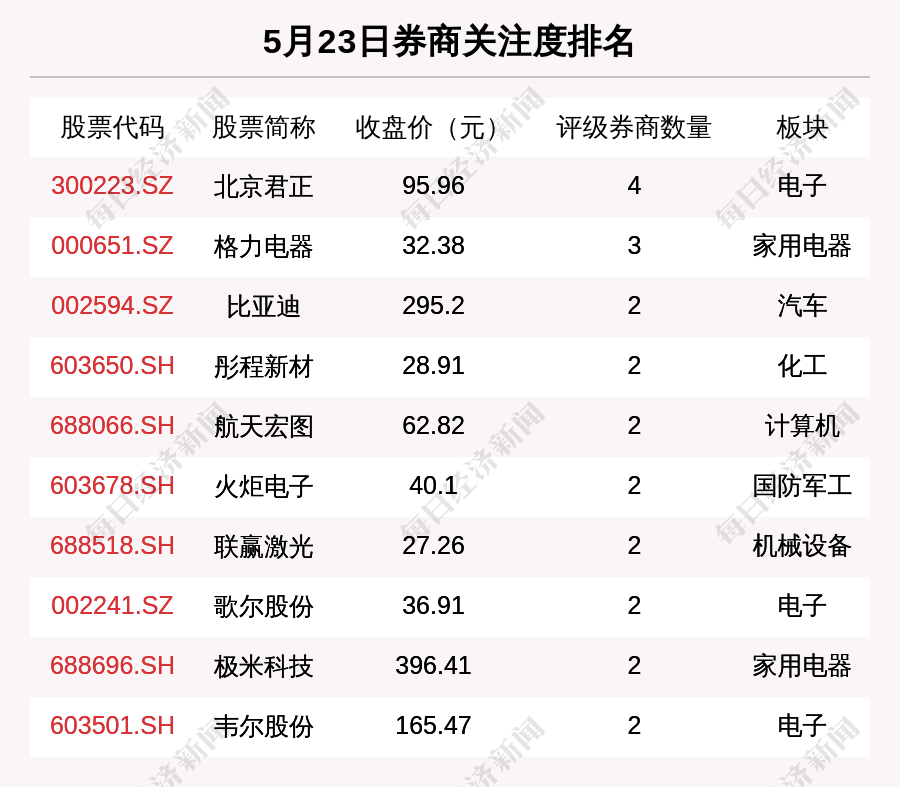Click closing price 95.96
Image resolution: width=900 pixels, height=787 pixels.
pyautogui.click(x=433, y=186)
